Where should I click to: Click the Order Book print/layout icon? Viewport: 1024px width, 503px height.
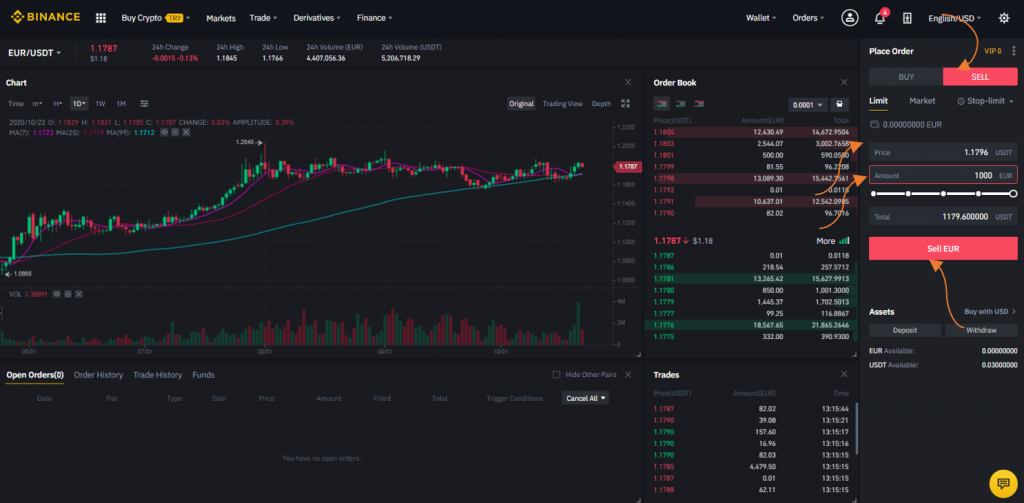840,105
